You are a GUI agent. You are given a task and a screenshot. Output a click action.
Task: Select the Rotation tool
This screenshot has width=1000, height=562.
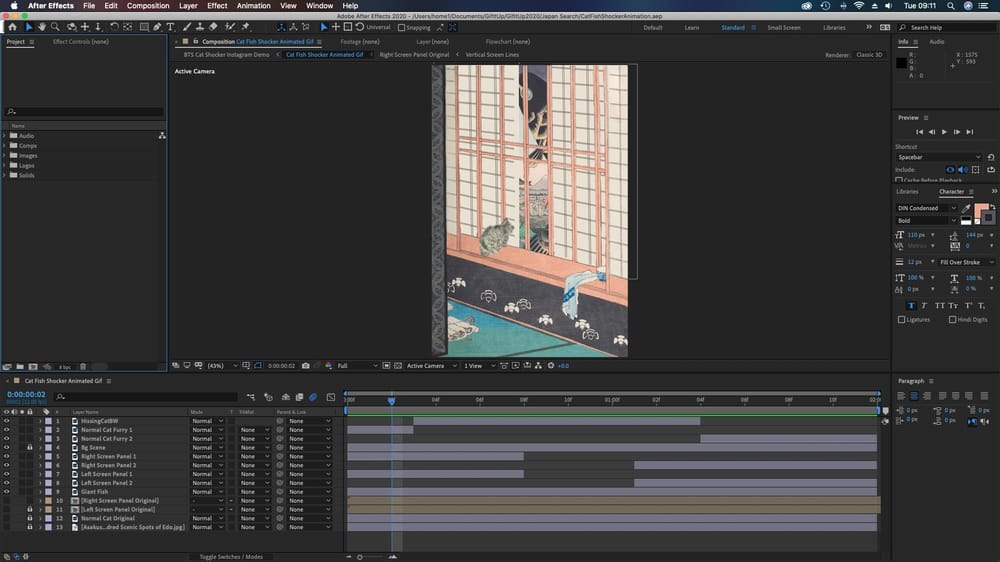point(114,27)
